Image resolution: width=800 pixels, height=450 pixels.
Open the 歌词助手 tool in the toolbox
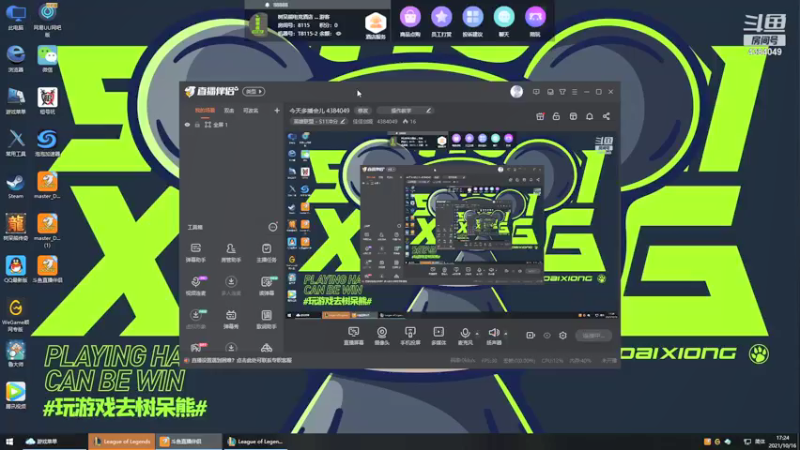coord(266,319)
